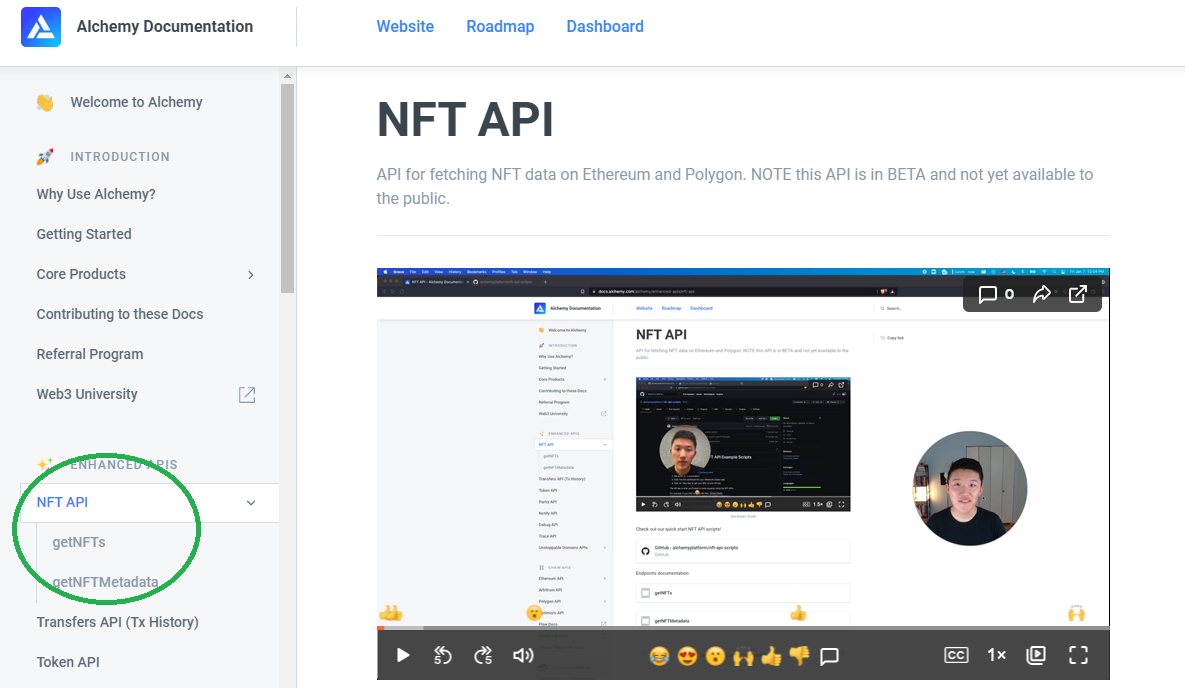
Task: Skip video forward five seconds
Action: (483, 655)
